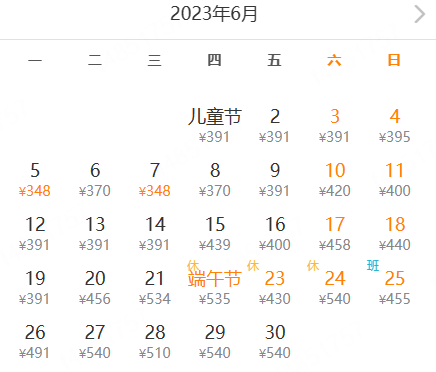436x372 pixels.
Task: Click the 2023年6月 month title
Action: [214, 14]
